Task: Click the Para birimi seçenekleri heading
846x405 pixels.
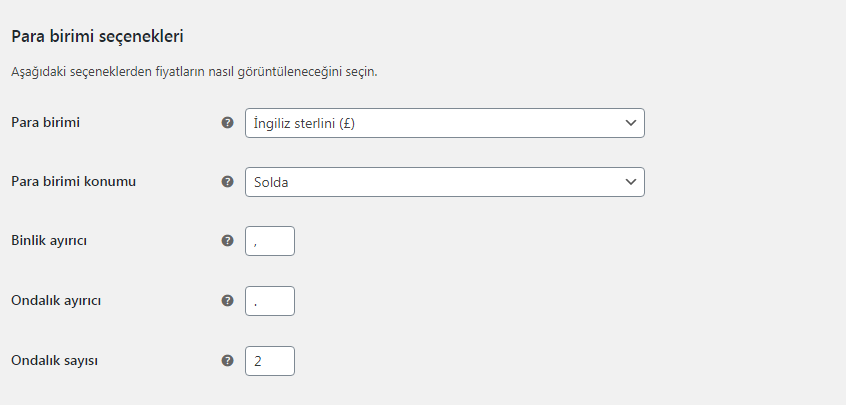Action: click(x=98, y=36)
